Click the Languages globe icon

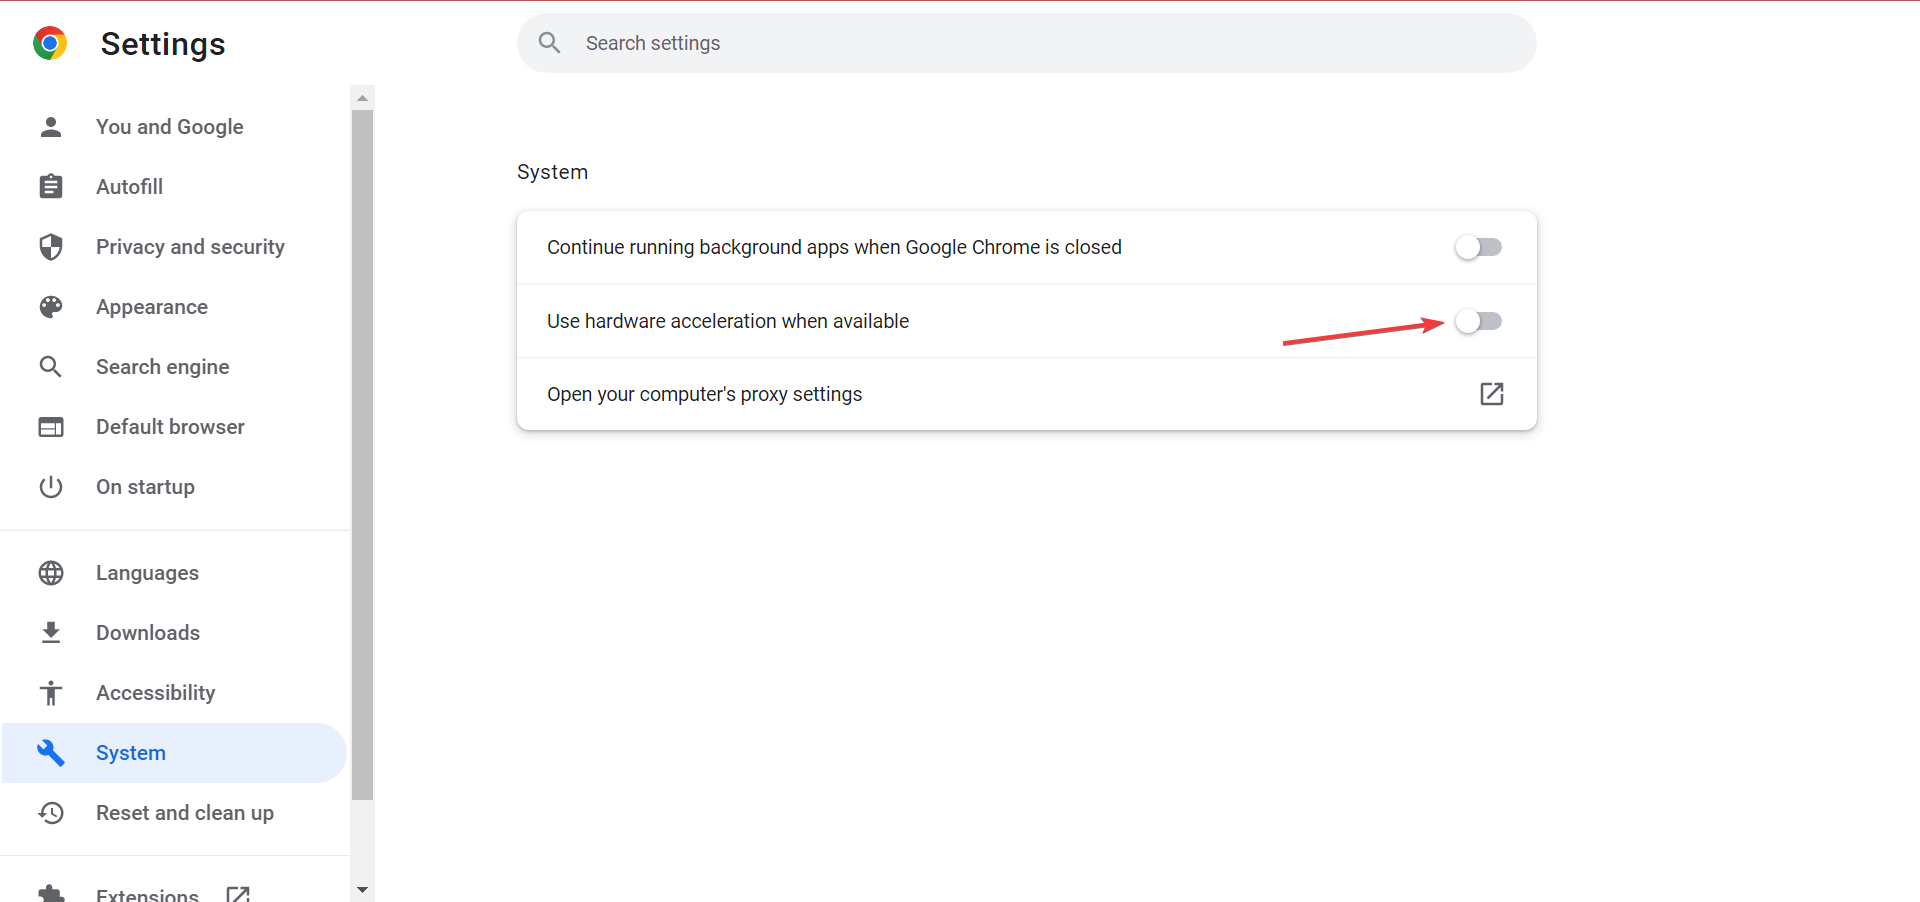point(51,573)
